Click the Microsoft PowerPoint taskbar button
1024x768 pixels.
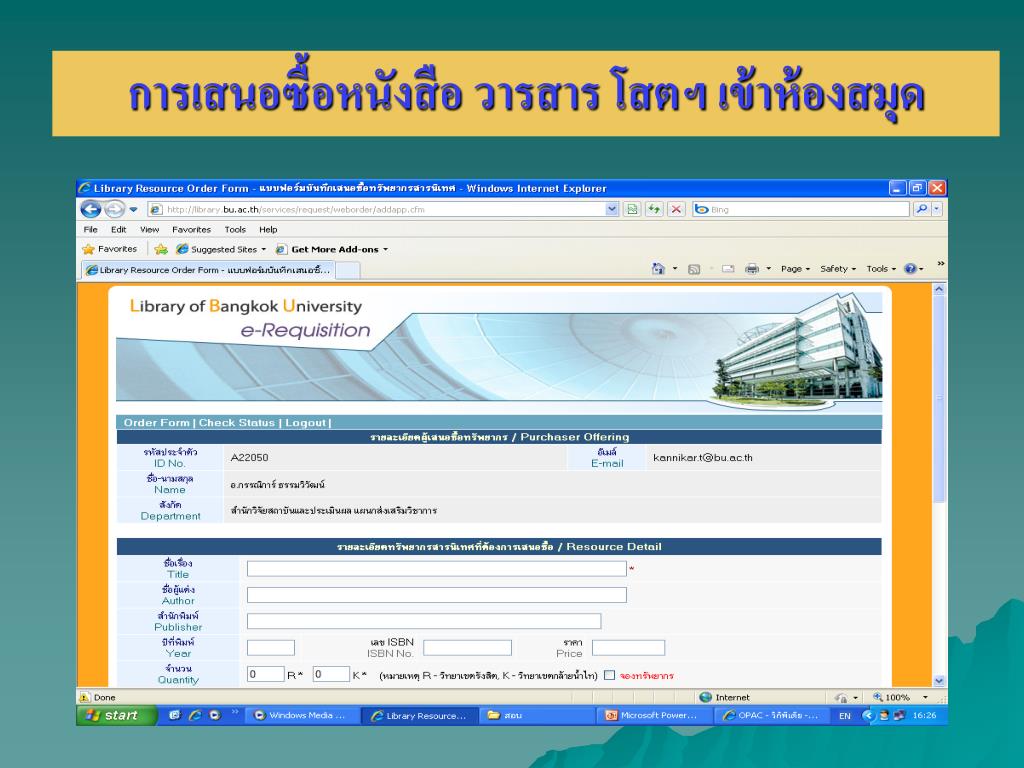654,716
